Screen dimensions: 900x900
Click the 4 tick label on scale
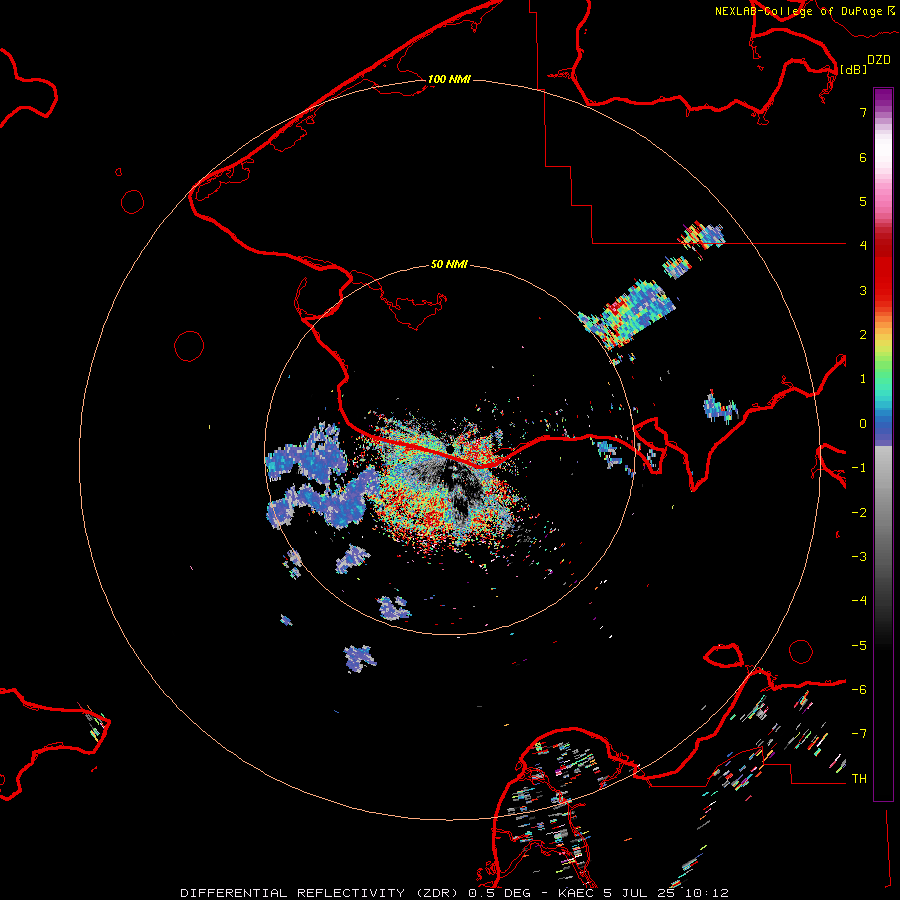tap(863, 245)
